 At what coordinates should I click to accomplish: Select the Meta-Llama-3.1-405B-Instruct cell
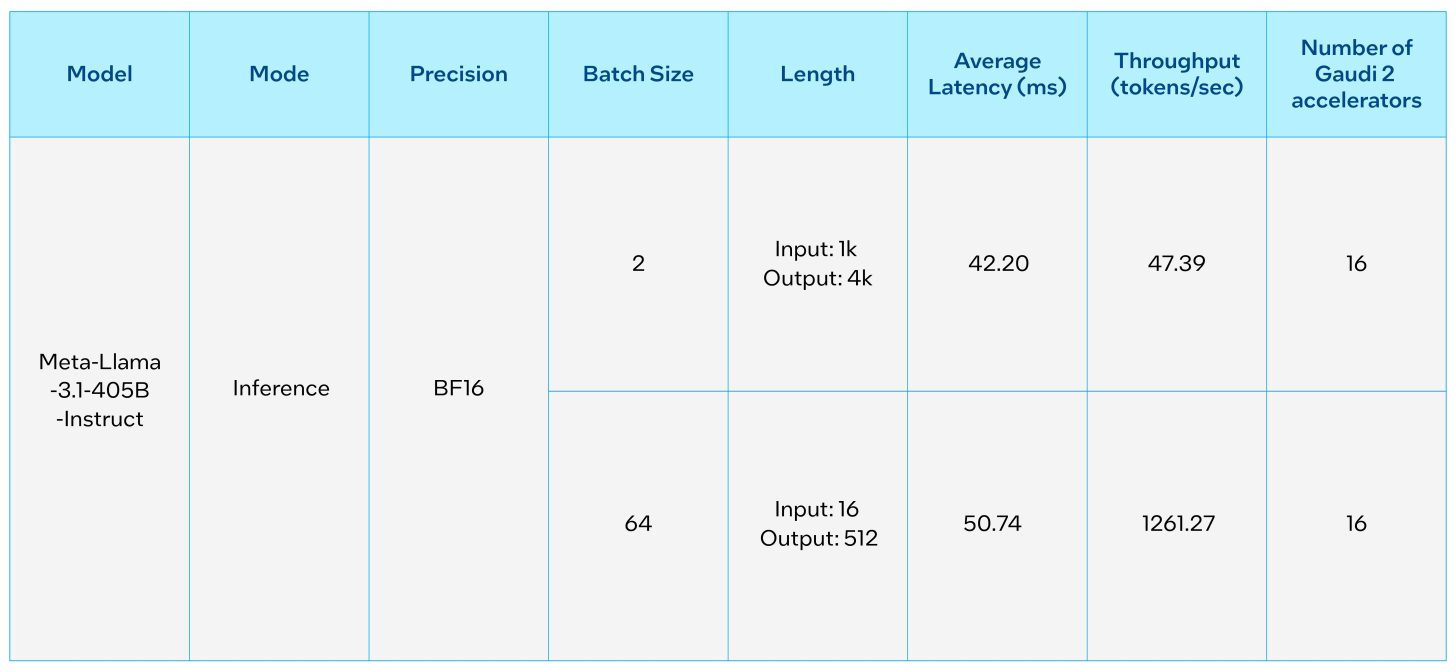[100, 390]
